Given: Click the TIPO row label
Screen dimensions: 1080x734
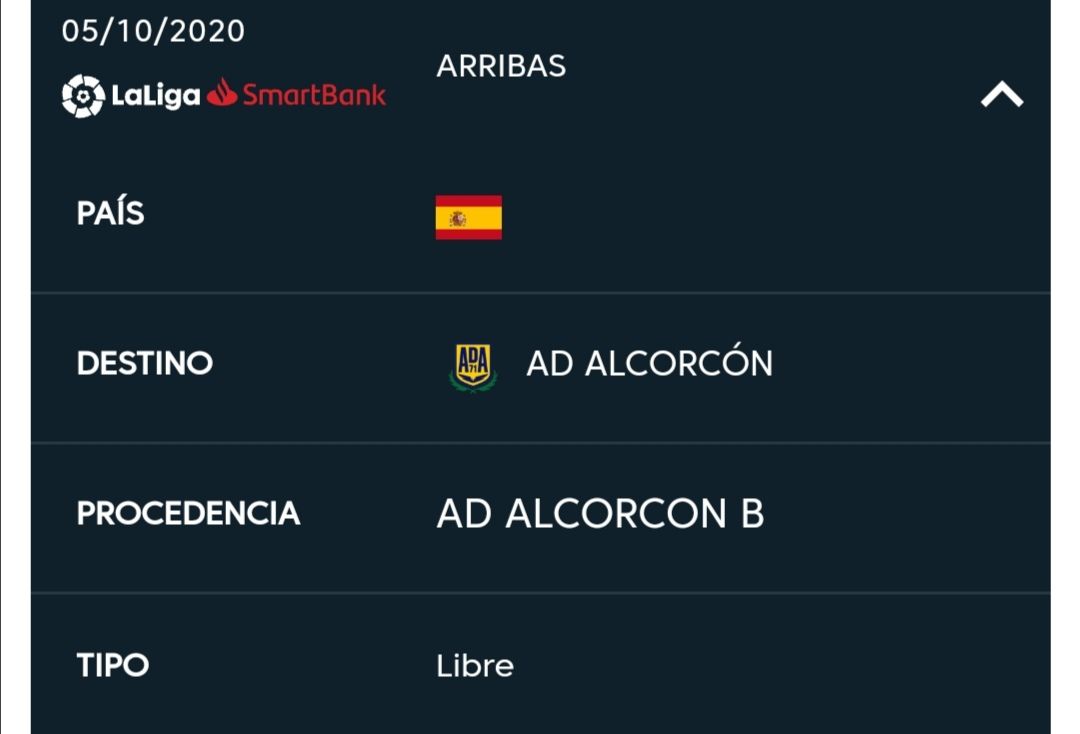Looking at the screenshot, I should click(x=112, y=665).
